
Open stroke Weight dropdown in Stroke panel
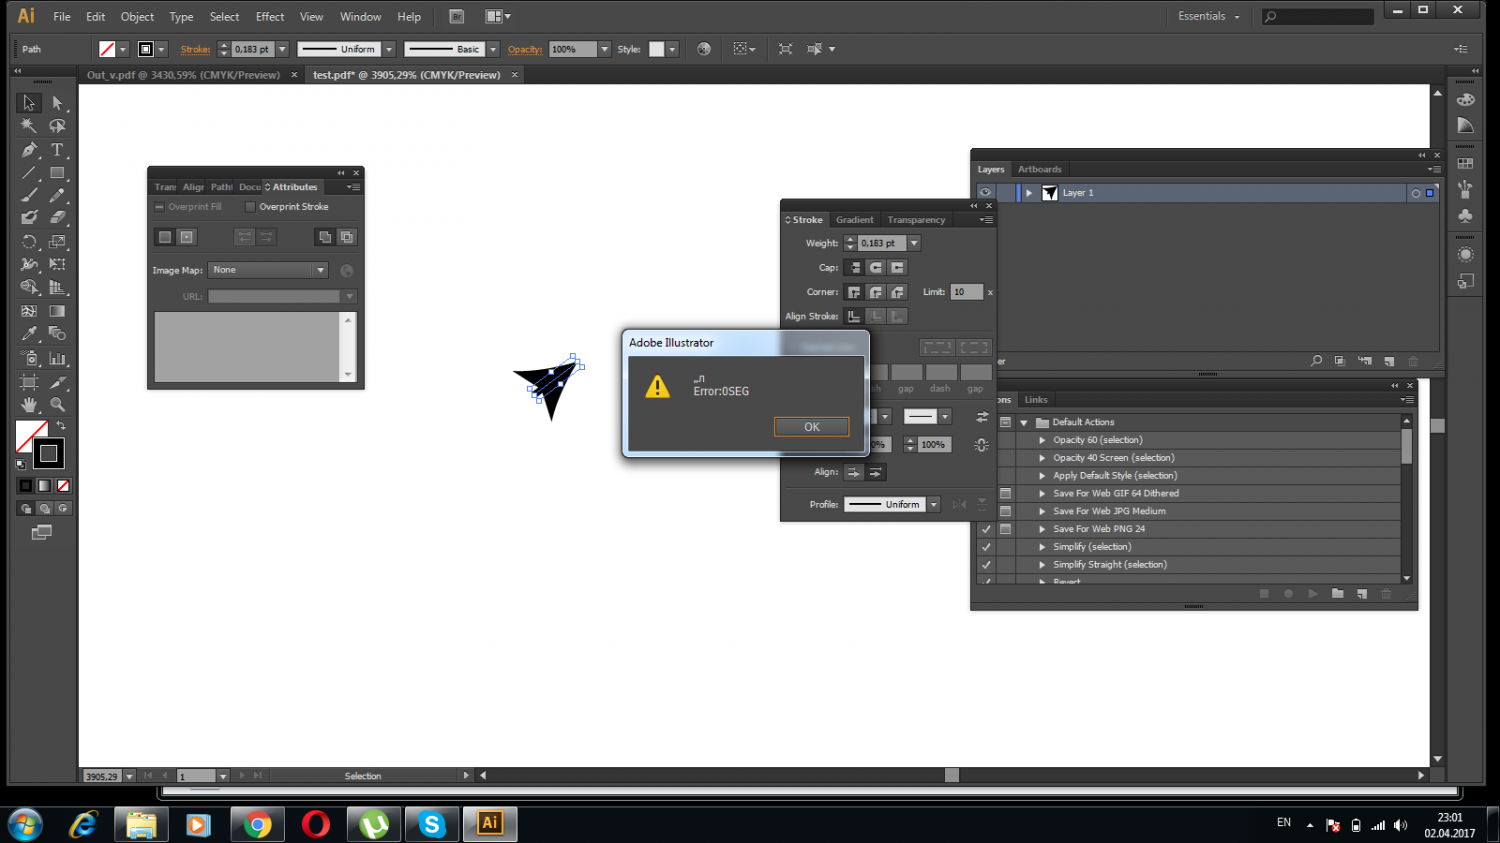coord(914,243)
